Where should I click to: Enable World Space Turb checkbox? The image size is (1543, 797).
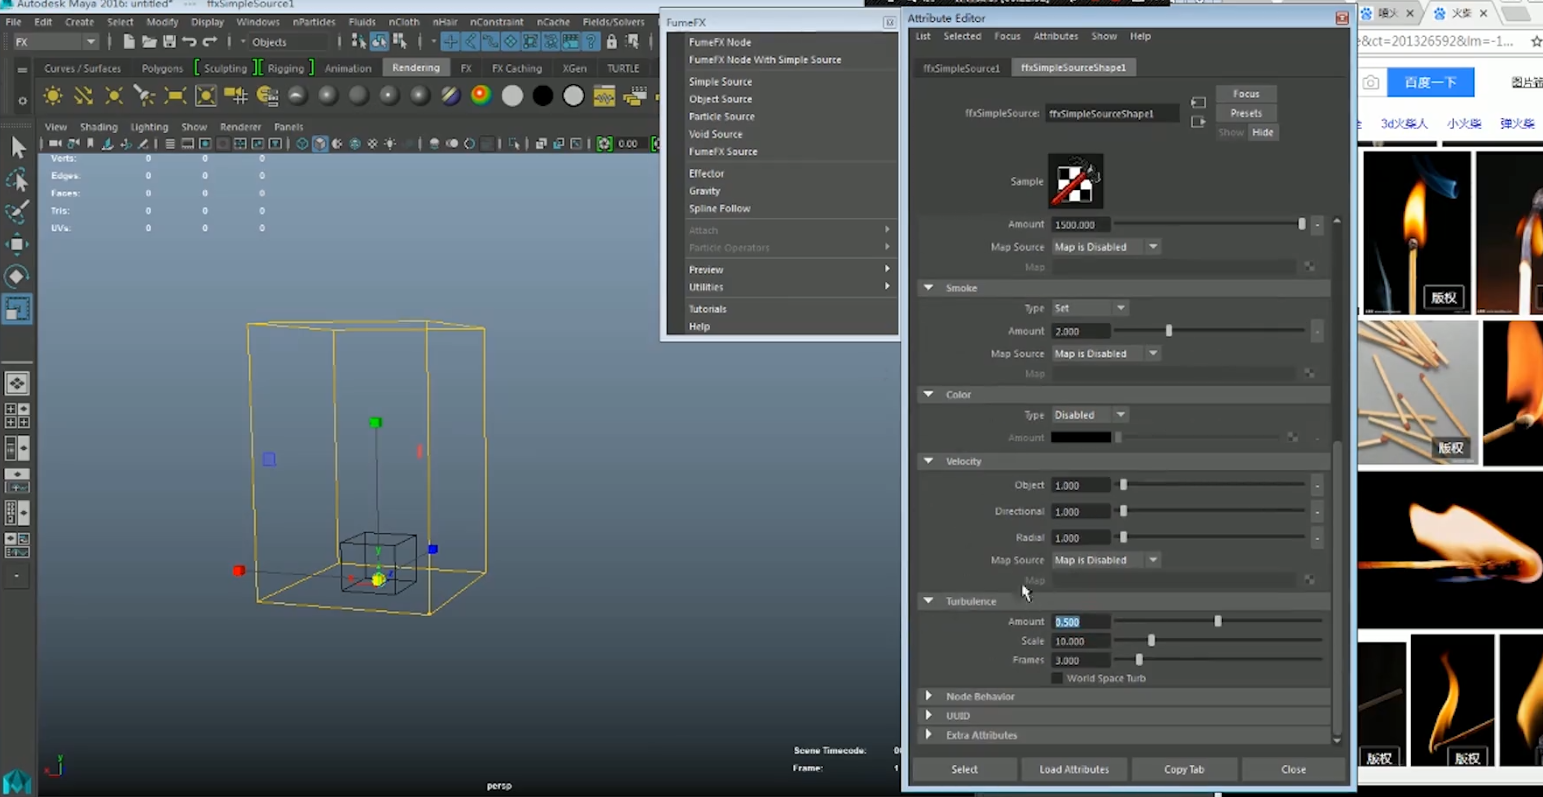[1057, 678]
